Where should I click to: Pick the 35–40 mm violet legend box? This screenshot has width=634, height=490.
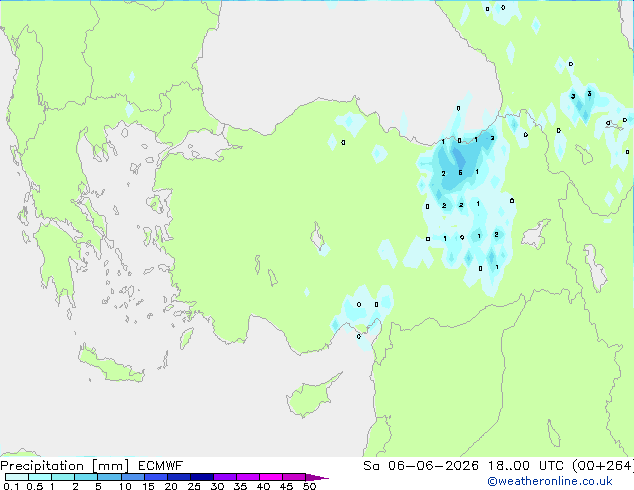tap(247, 477)
